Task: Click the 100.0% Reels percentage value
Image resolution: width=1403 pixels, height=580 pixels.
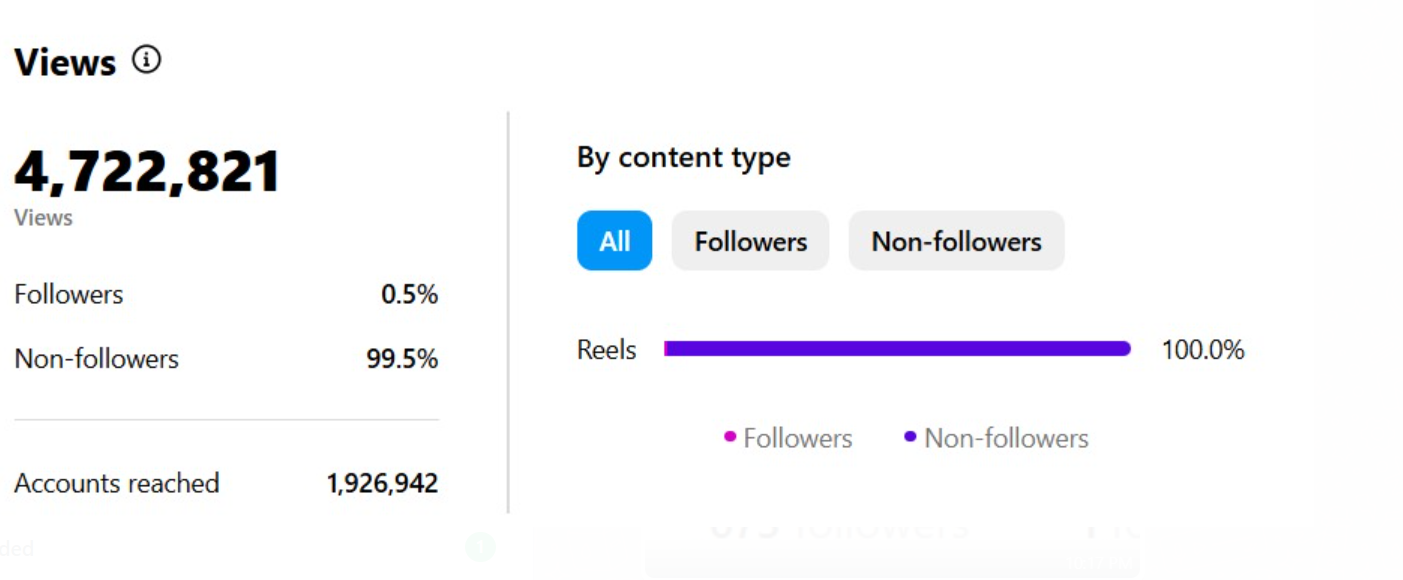Action: point(1203,350)
